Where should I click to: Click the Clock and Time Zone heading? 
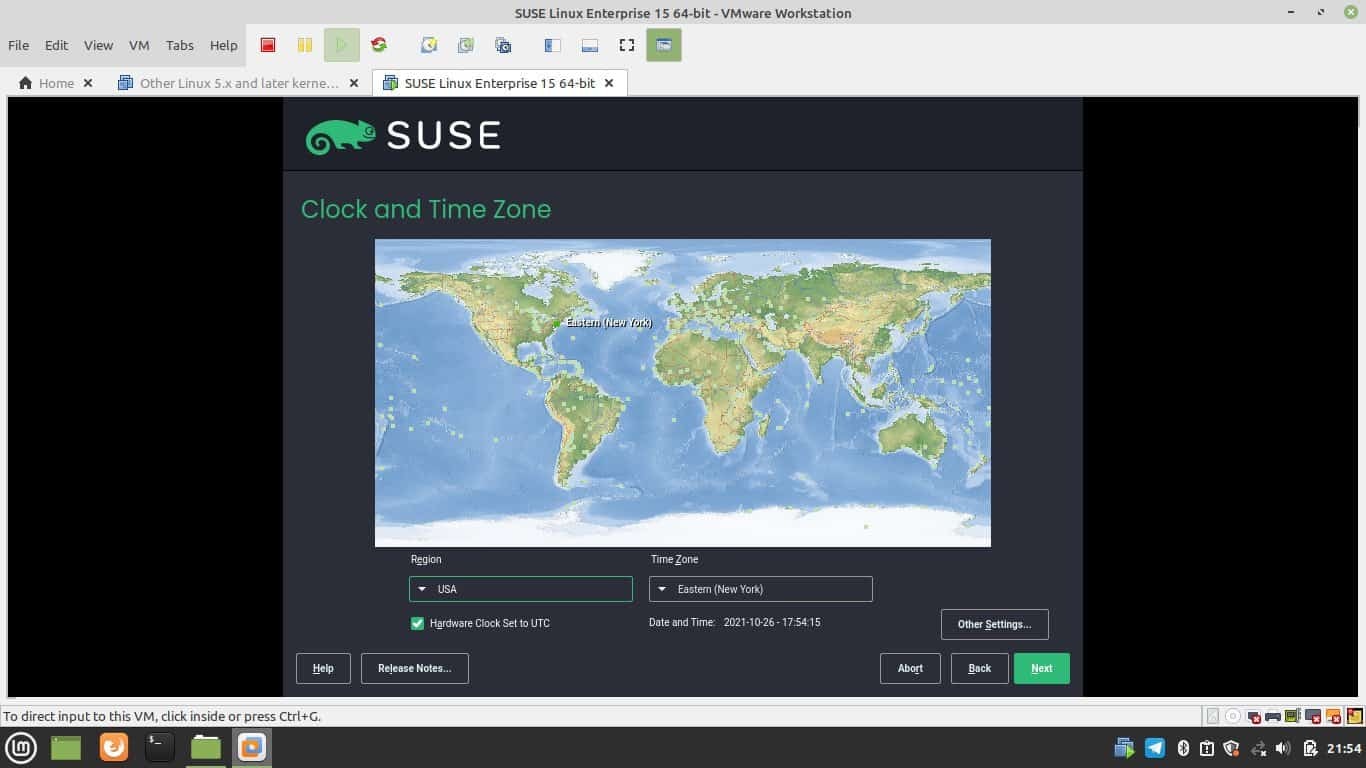(426, 209)
